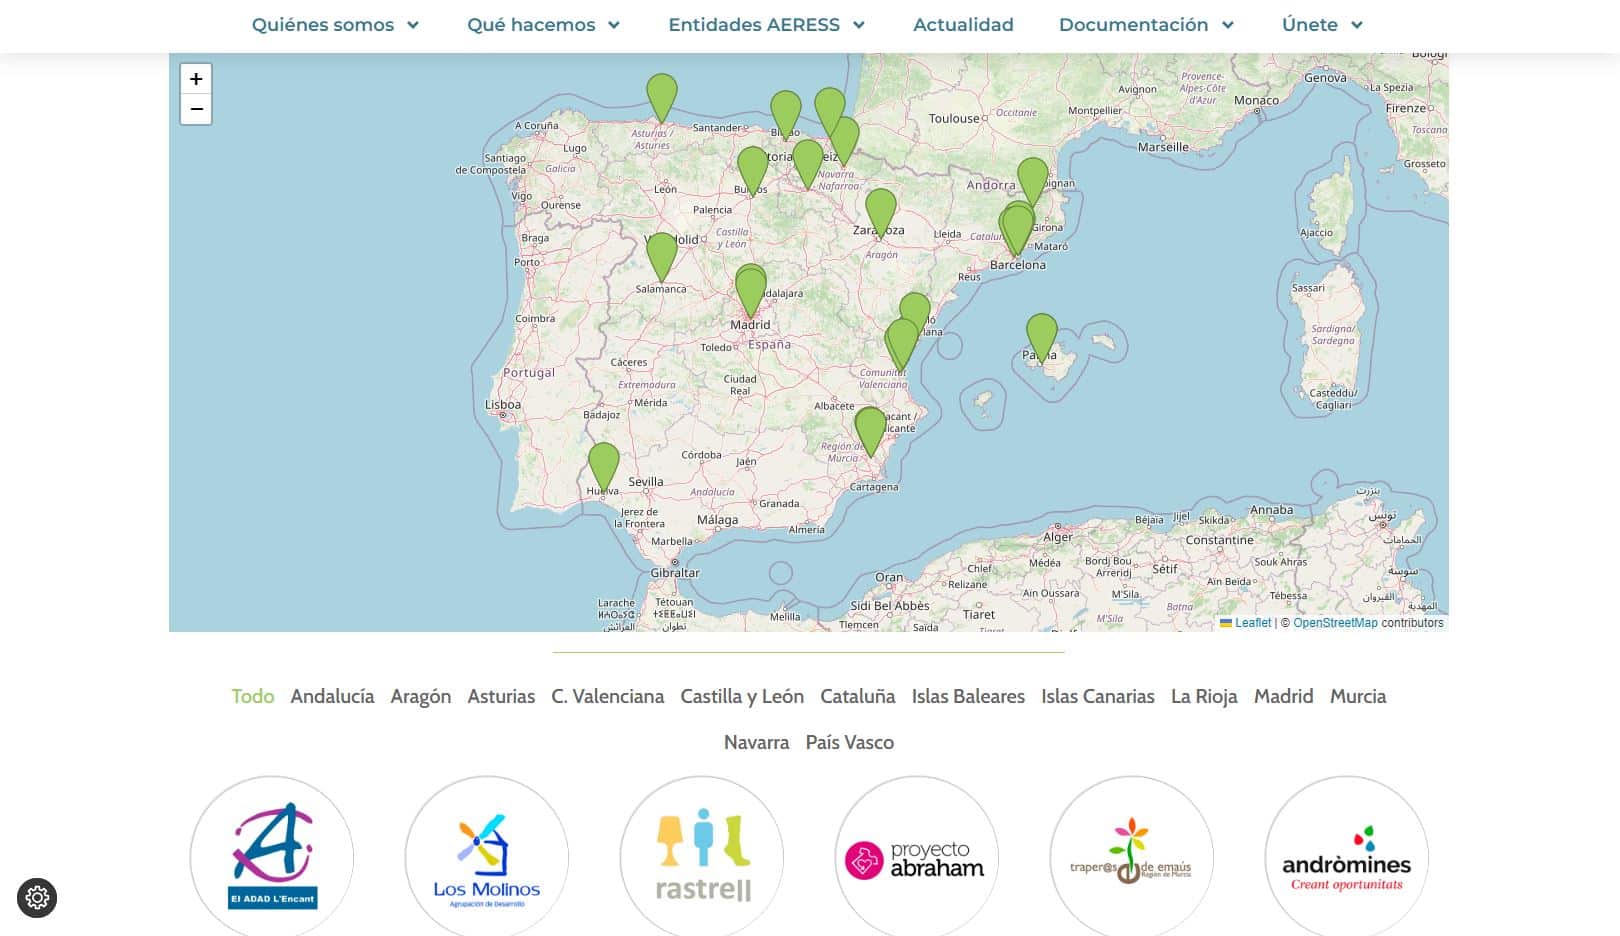Open the rastrell entity logo

click(x=702, y=857)
